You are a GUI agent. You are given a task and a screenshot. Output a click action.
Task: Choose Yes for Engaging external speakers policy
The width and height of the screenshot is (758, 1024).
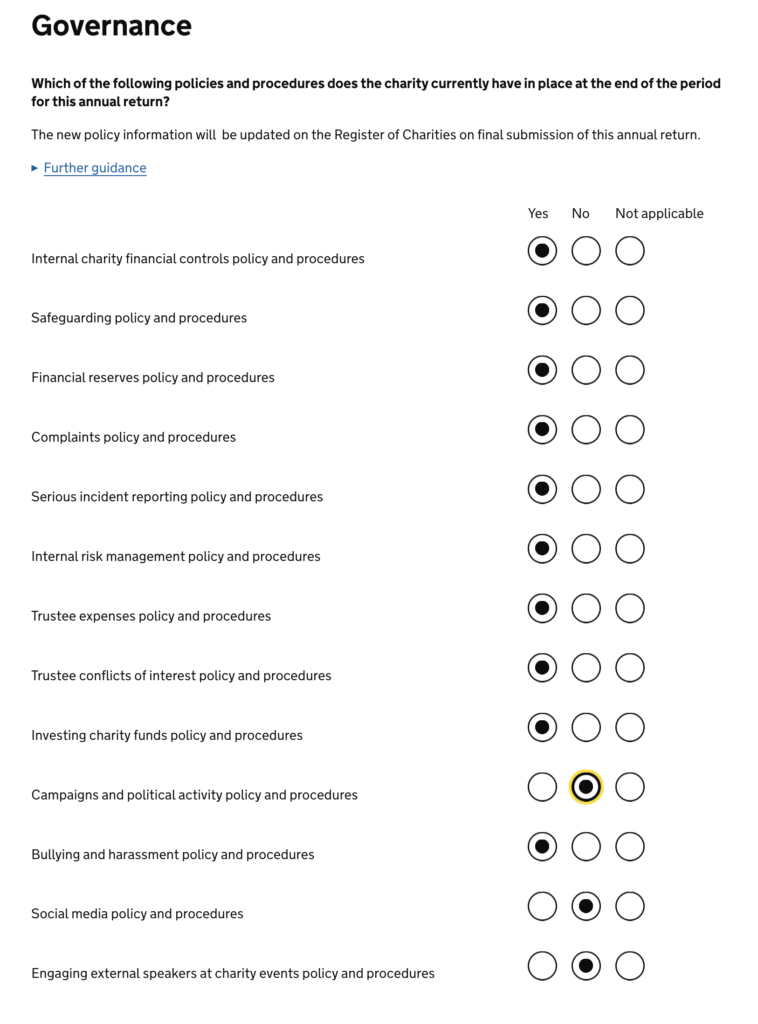(x=542, y=966)
